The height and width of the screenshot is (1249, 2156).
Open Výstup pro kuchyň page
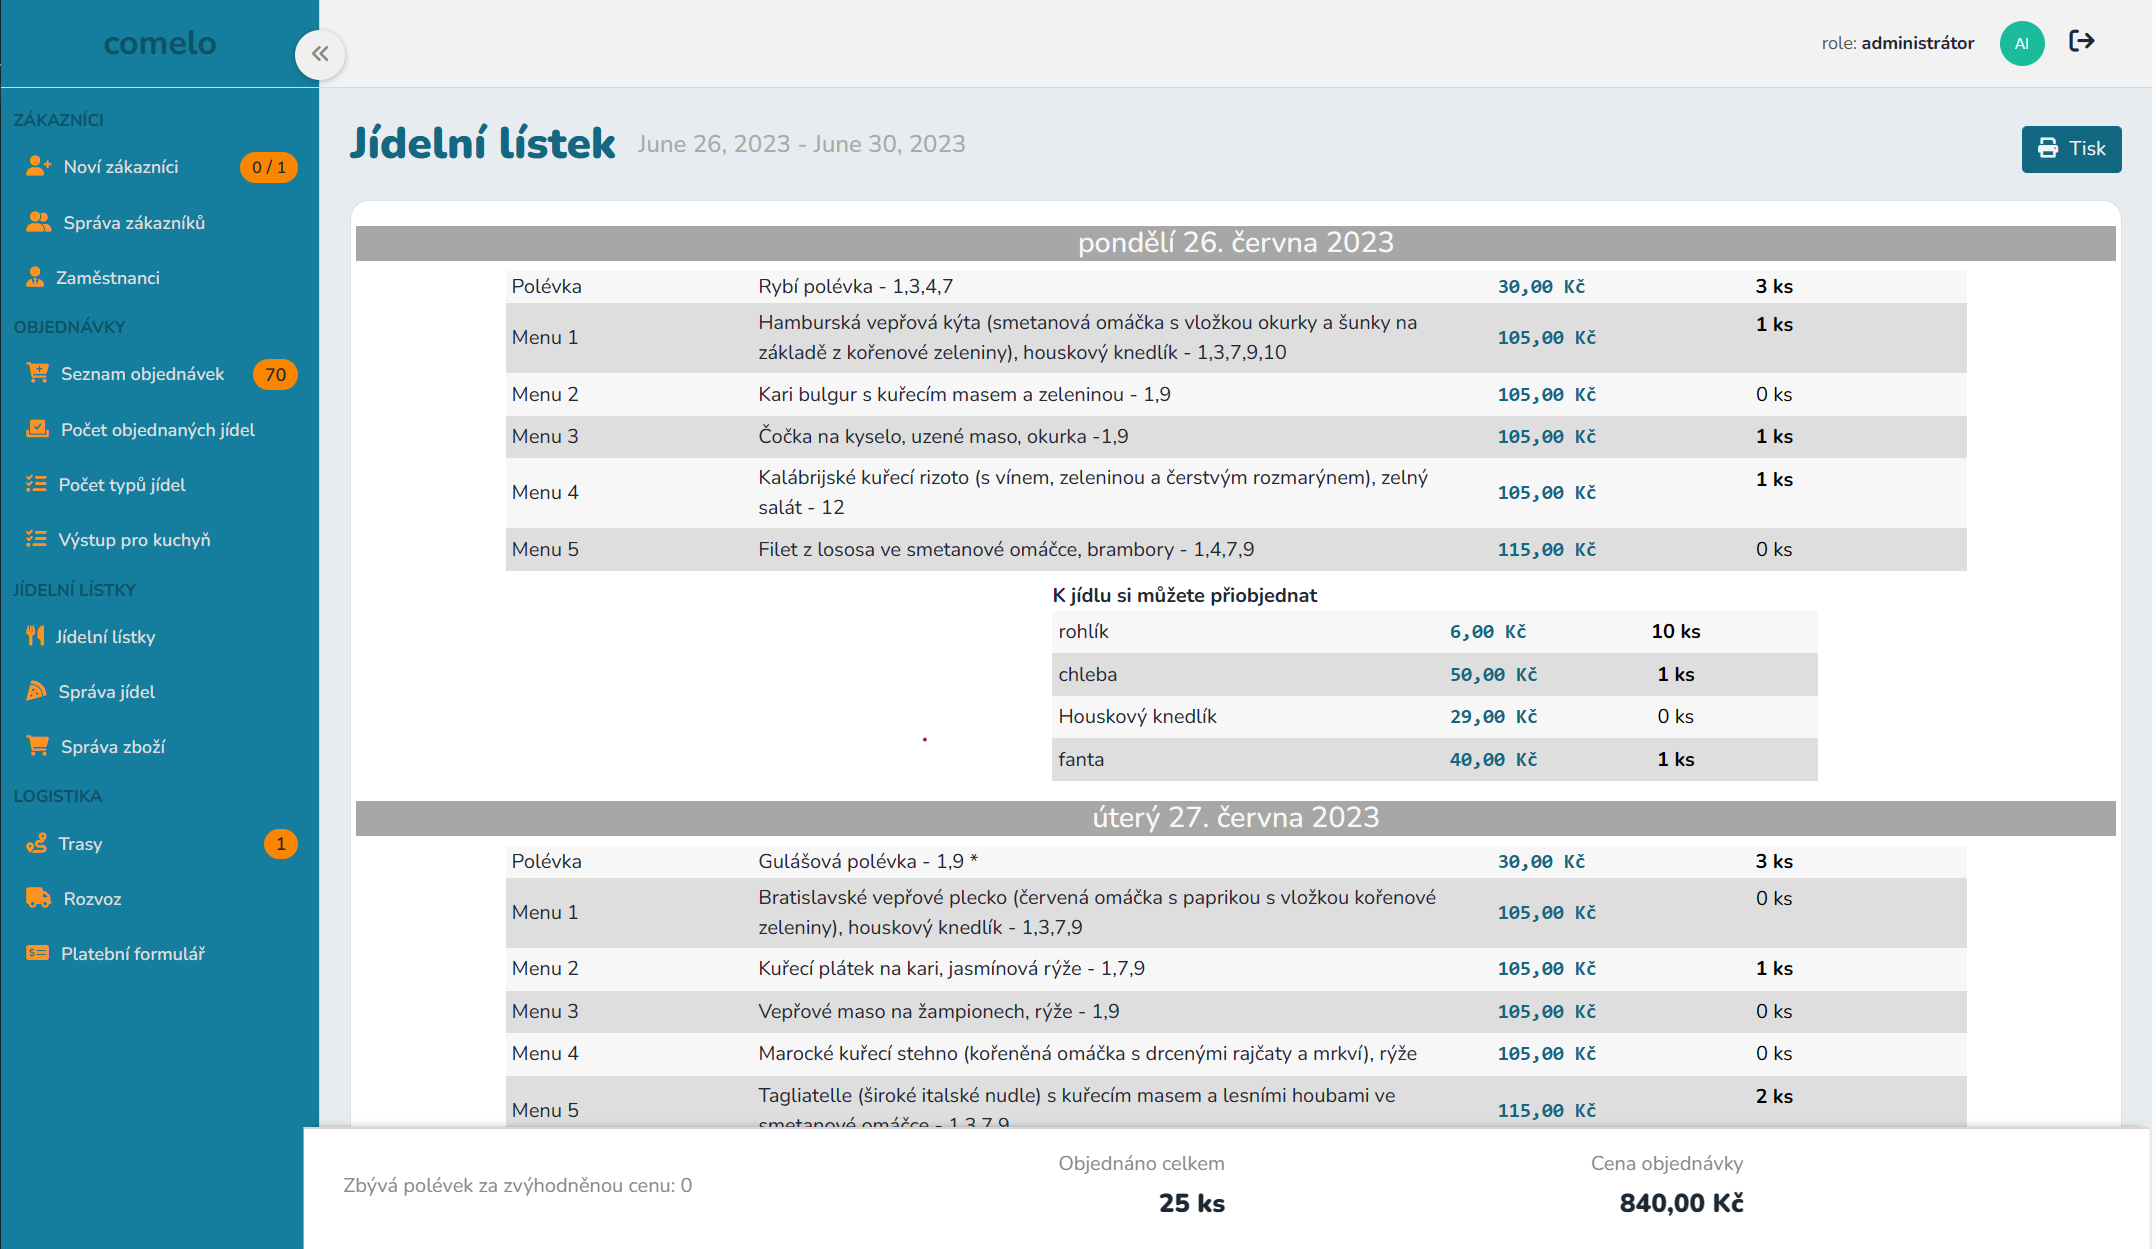click(134, 540)
